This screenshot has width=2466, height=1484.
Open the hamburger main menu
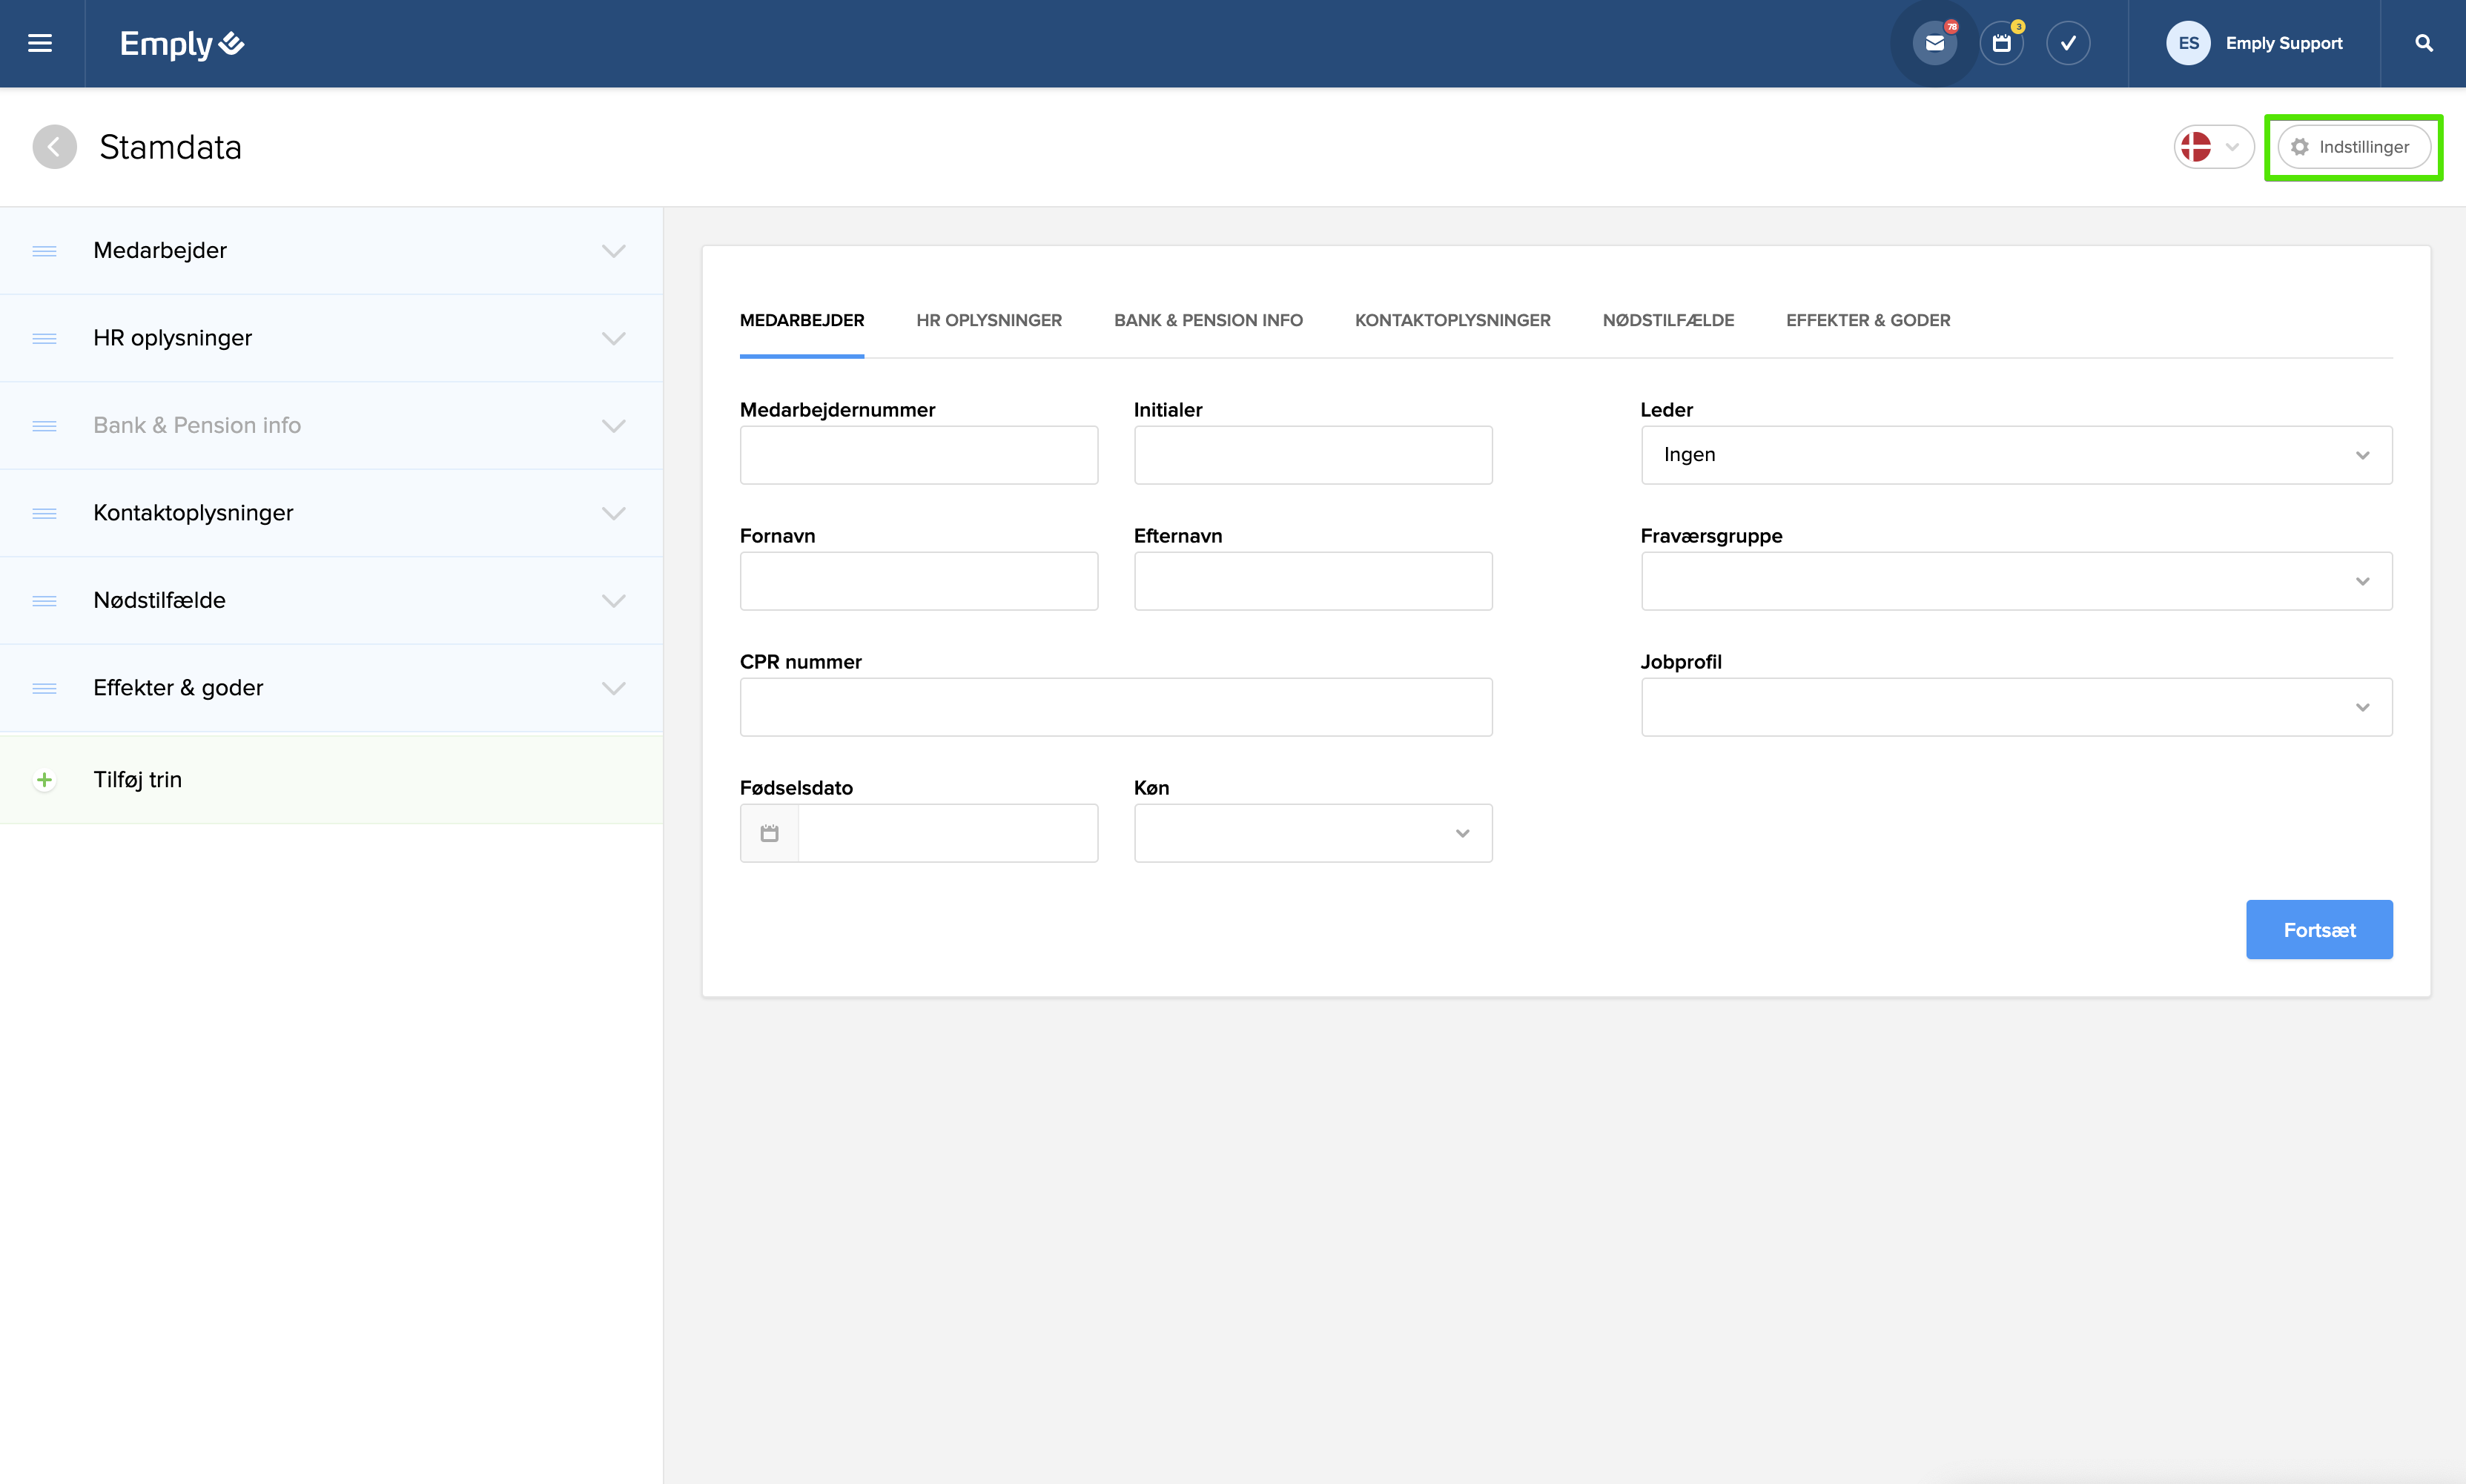pos(40,43)
